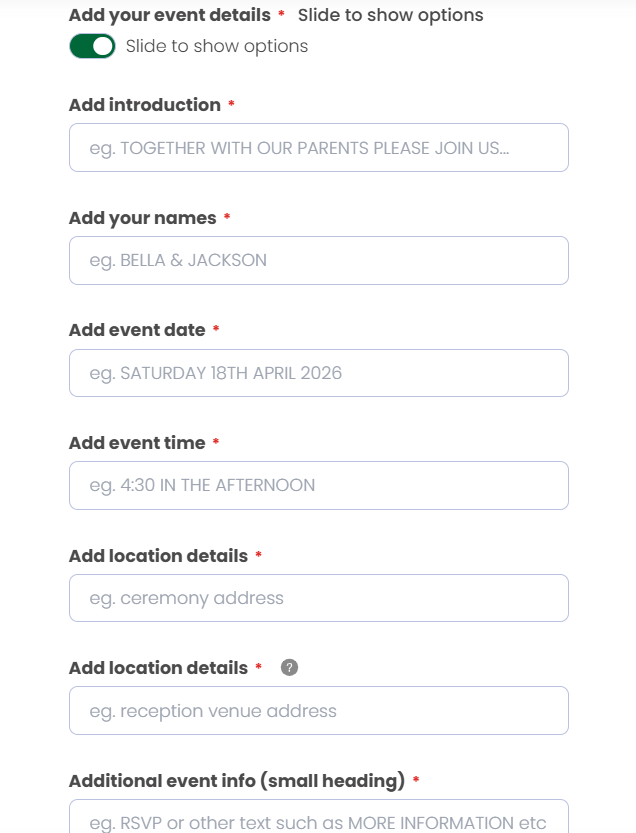The image size is (636, 833).
Task: Click the Slide to show options text beside toggle
Action: pyautogui.click(x=217, y=46)
